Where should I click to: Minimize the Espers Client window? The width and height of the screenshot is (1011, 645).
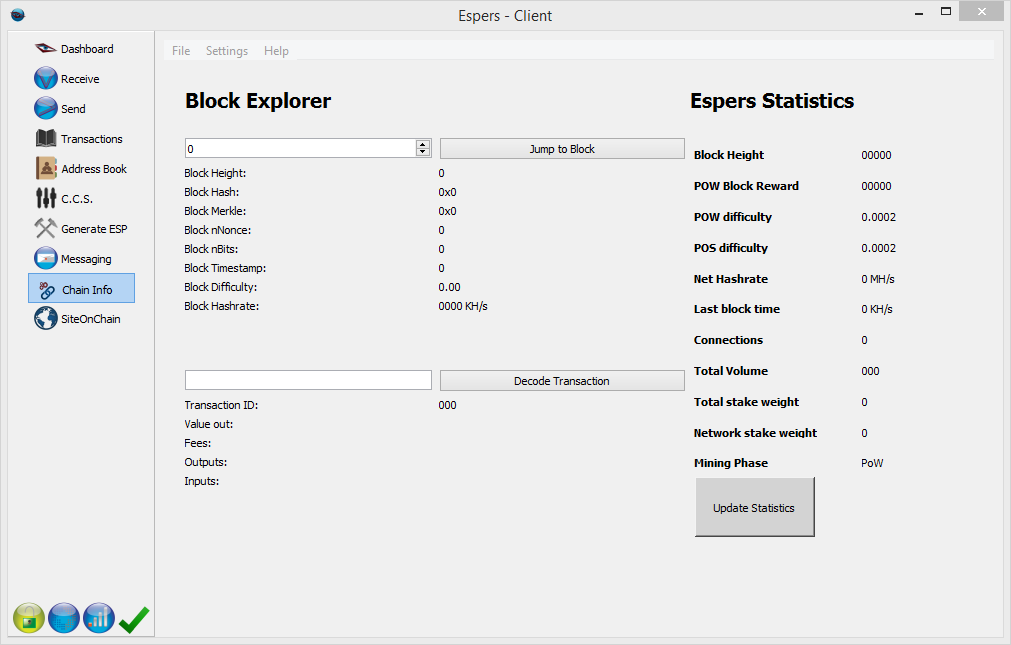[919, 12]
